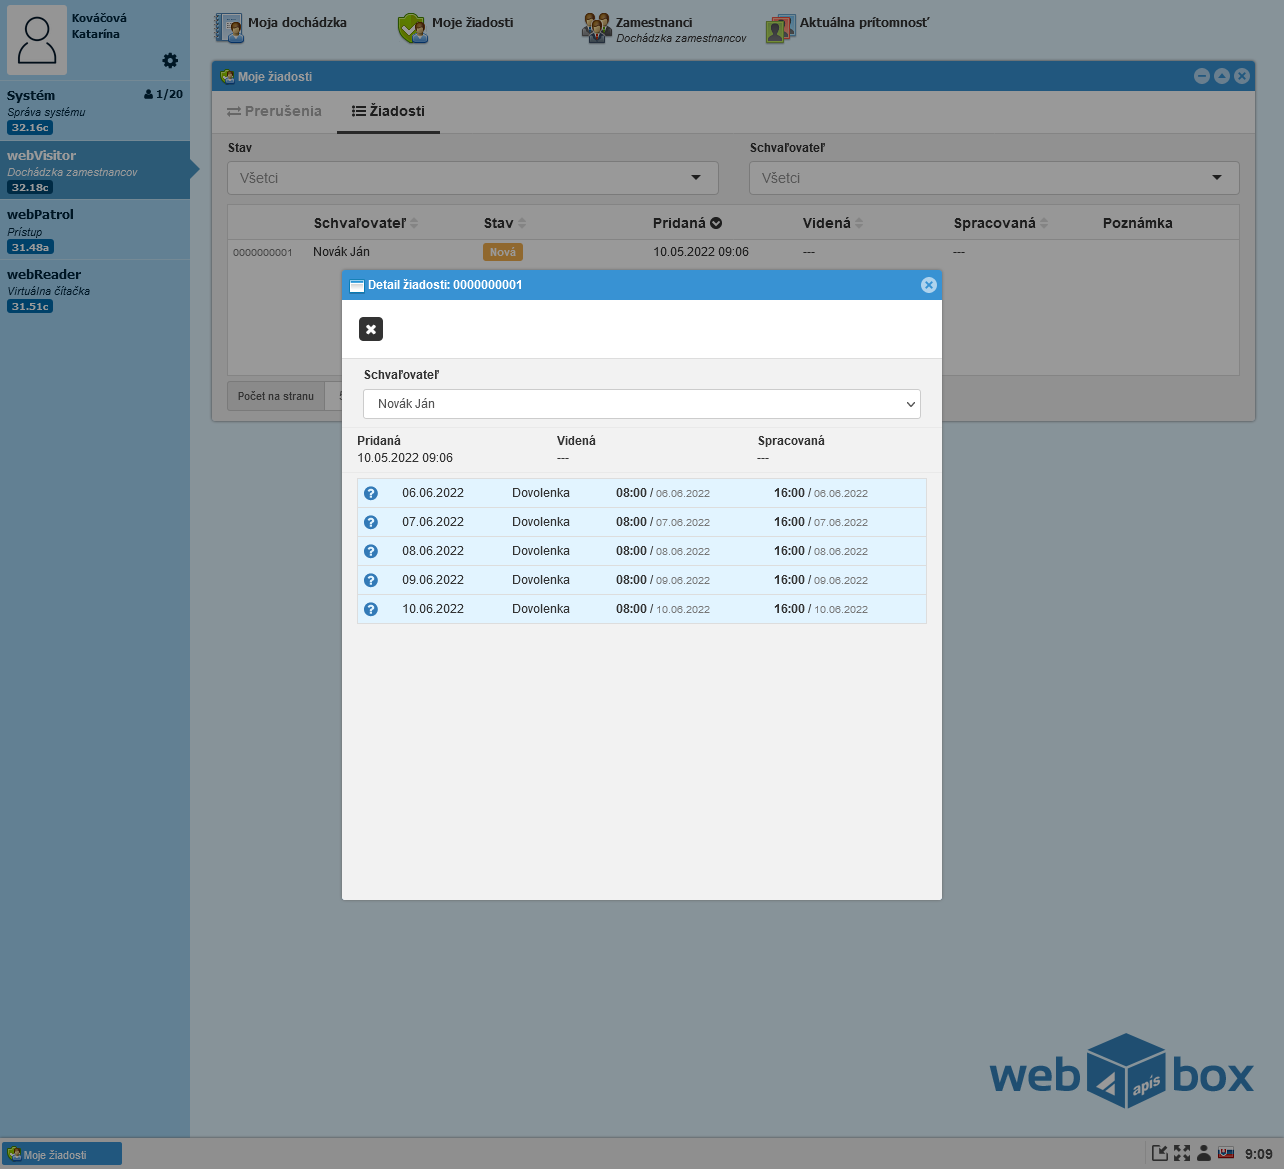Open Aktuálna prítomnosť icon

(x=780, y=28)
